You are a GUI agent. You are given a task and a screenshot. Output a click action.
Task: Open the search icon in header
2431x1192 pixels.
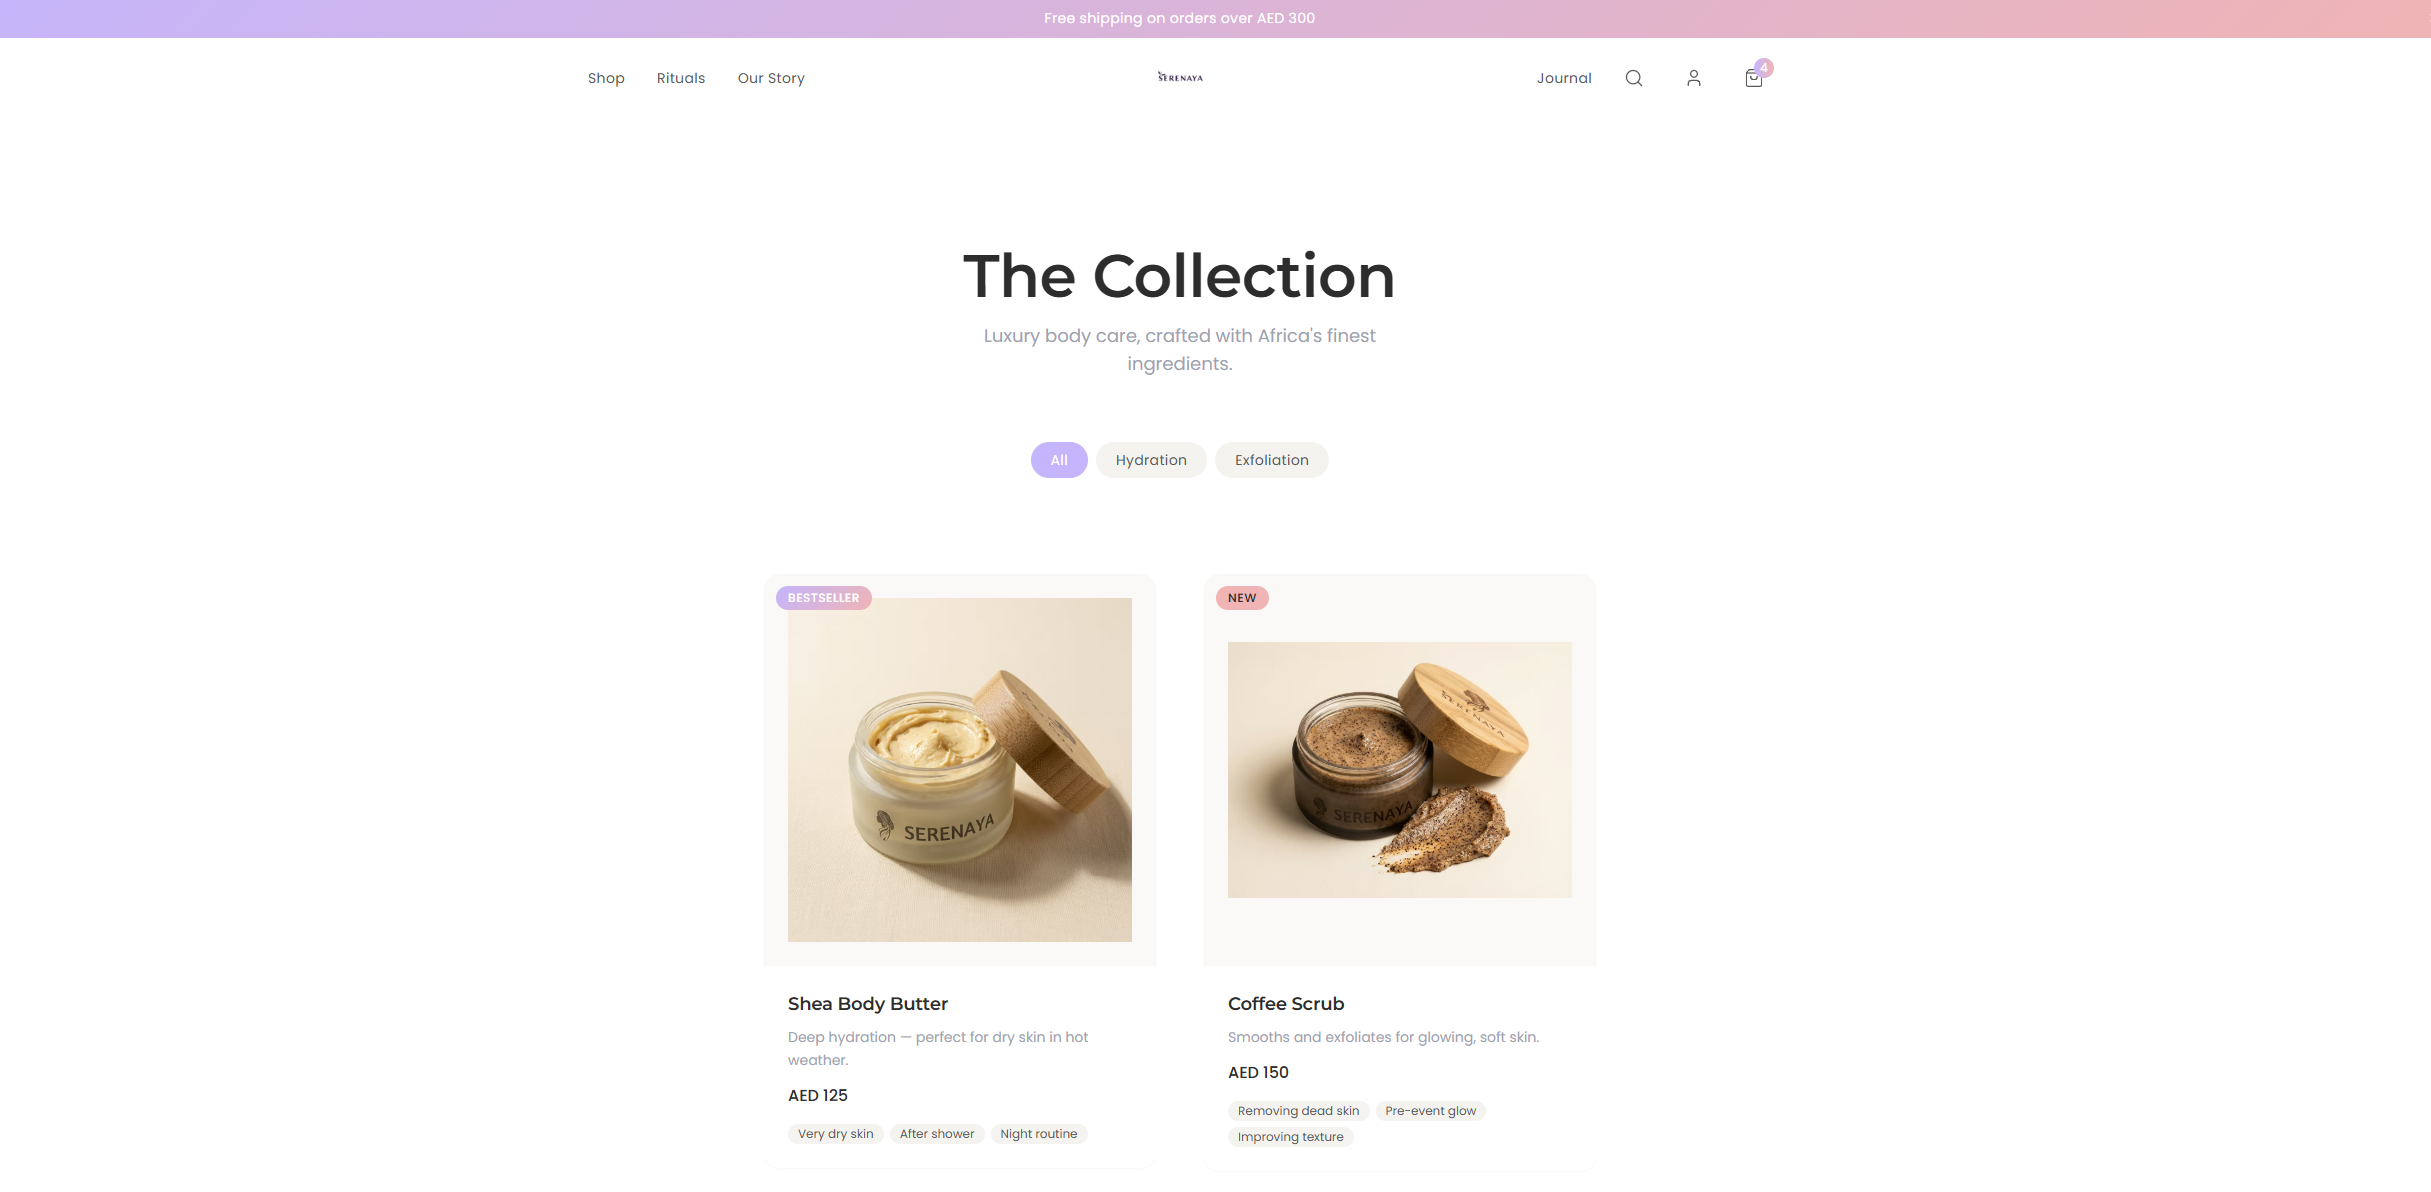point(1633,78)
